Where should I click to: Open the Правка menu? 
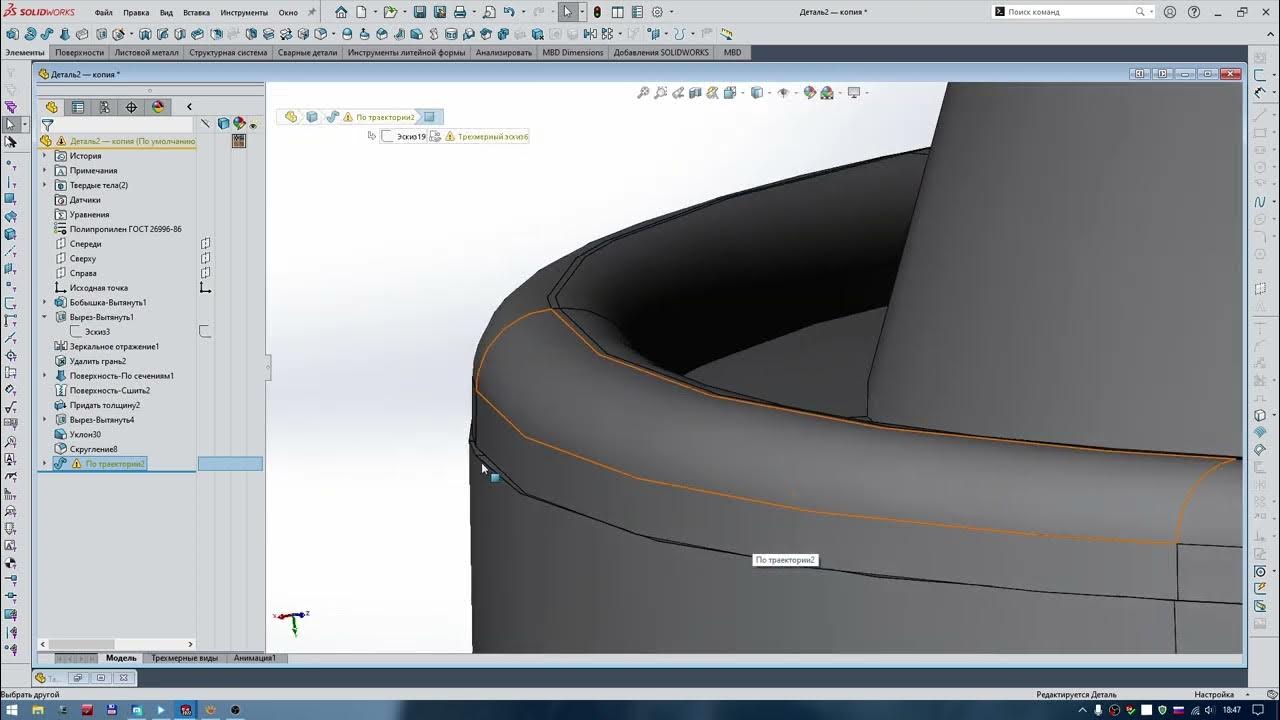136,13
